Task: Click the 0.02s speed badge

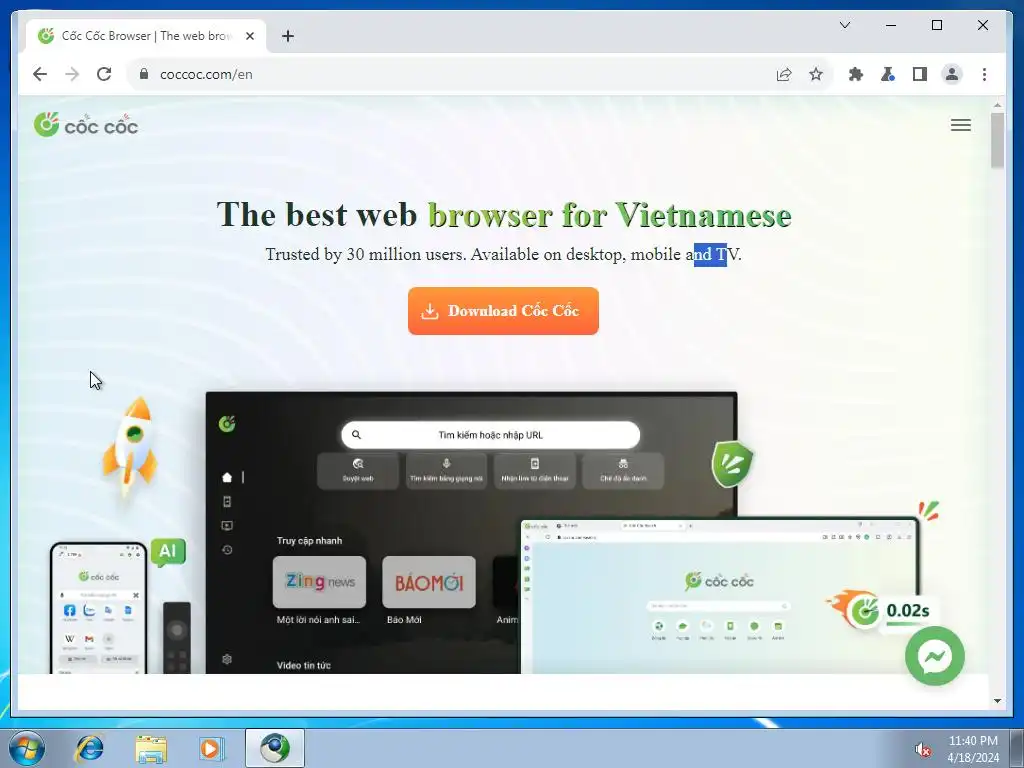Action: pyautogui.click(x=882, y=611)
